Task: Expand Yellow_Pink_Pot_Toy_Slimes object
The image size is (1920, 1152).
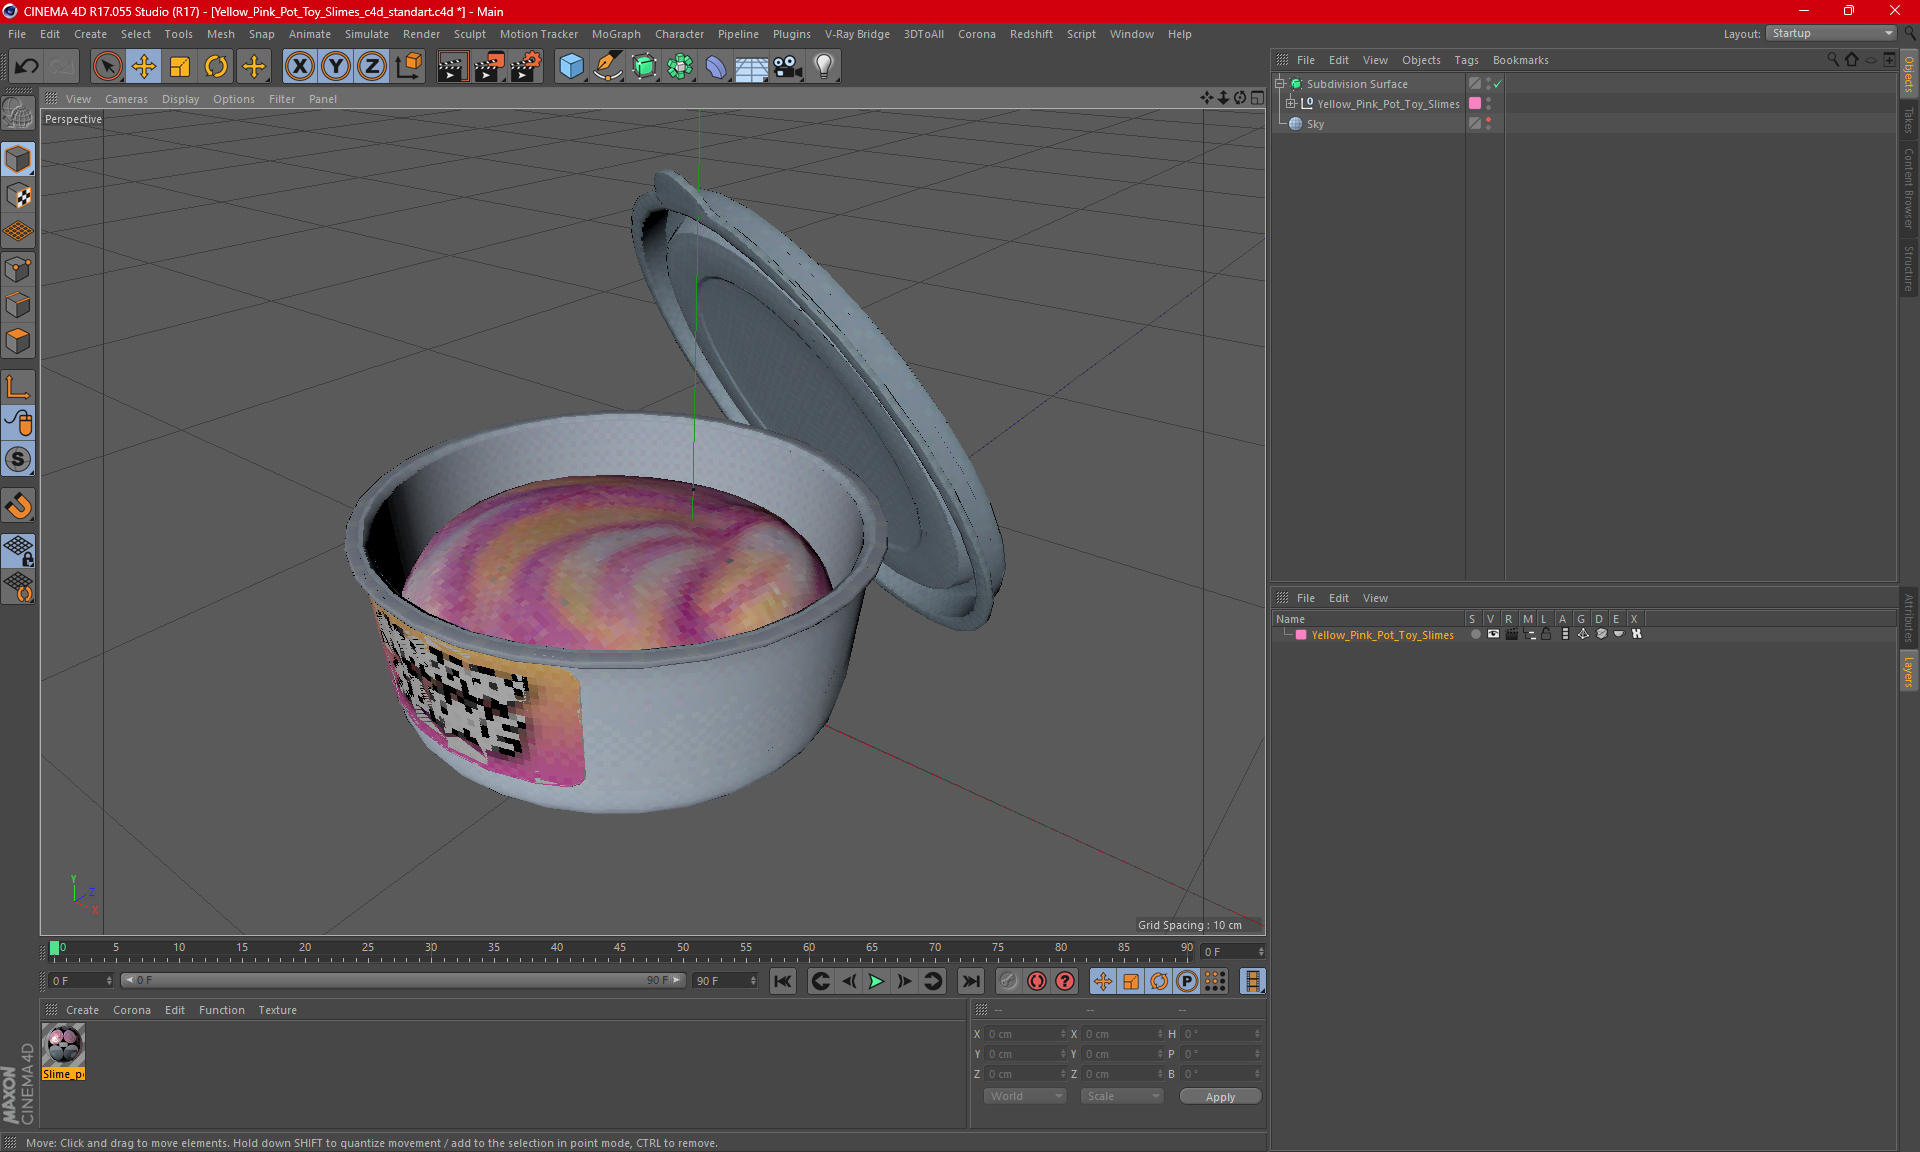Action: pos(1291,103)
